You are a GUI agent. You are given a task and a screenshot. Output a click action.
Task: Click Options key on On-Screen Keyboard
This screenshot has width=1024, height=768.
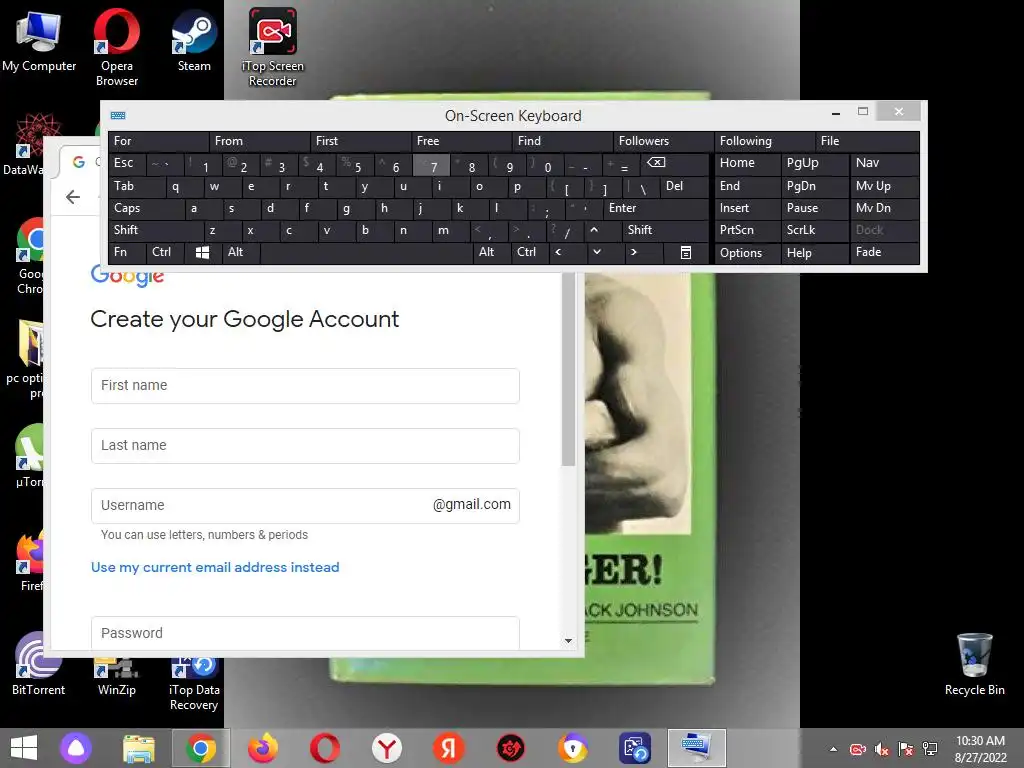[x=748, y=253]
